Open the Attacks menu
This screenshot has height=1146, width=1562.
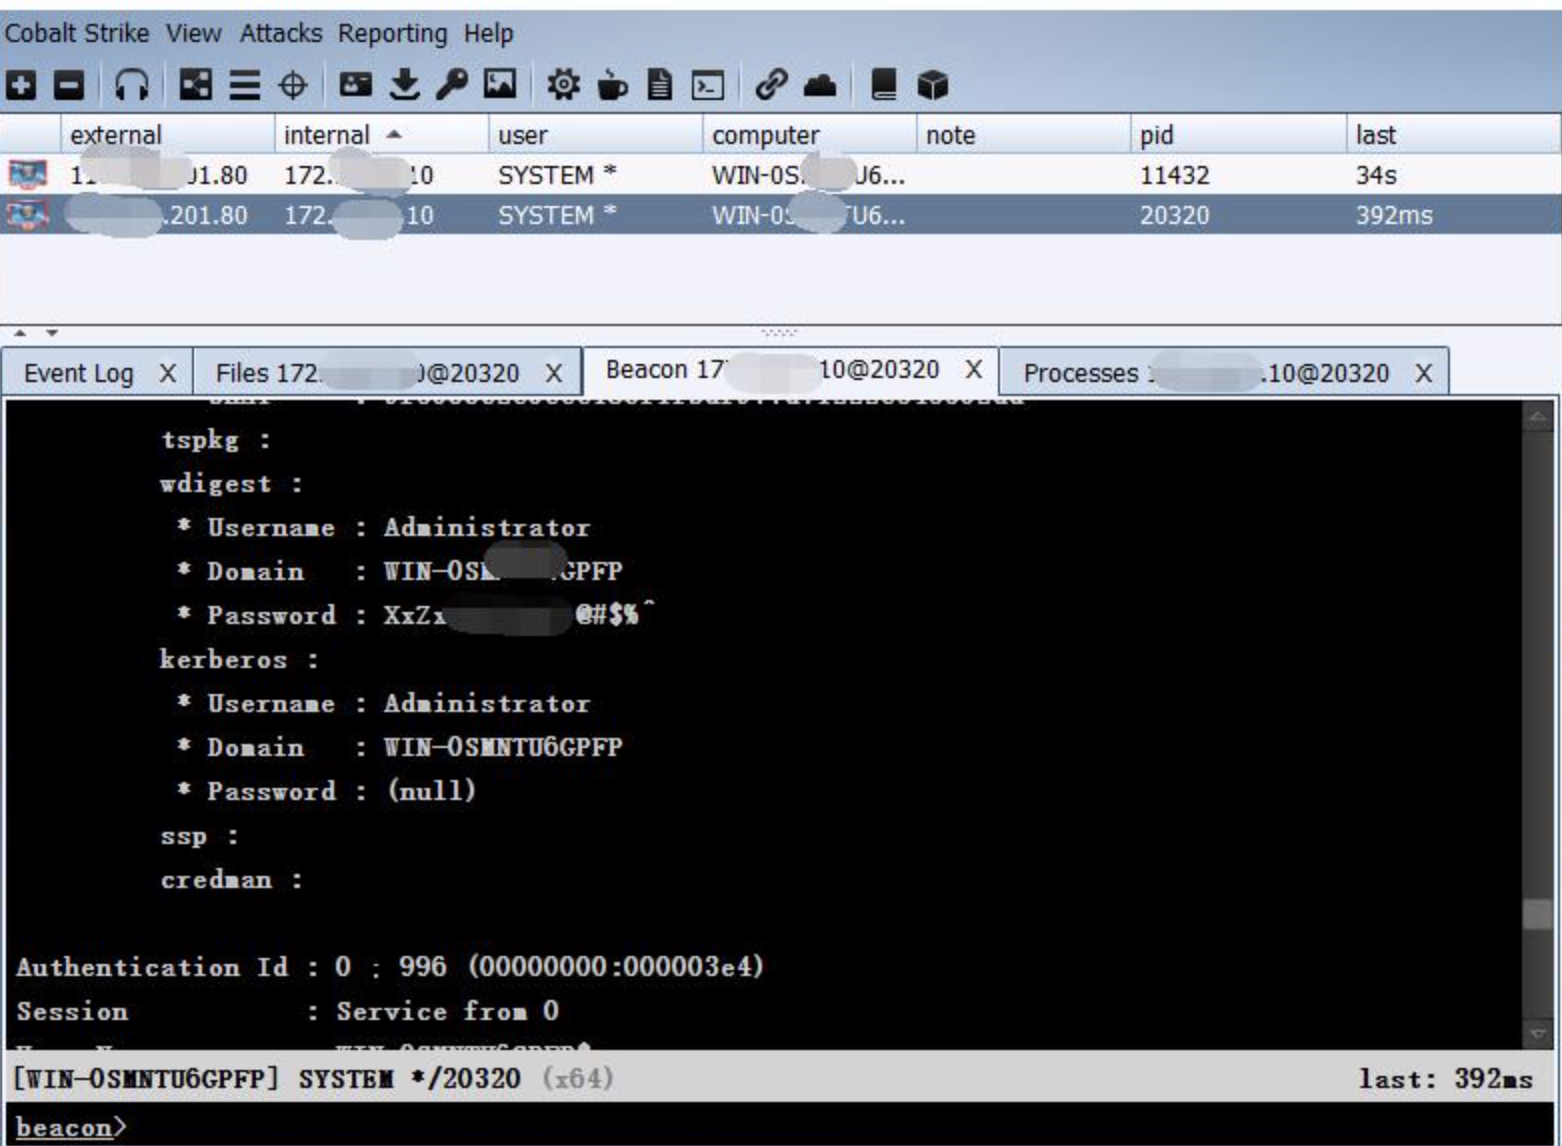click(x=280, y=33)
